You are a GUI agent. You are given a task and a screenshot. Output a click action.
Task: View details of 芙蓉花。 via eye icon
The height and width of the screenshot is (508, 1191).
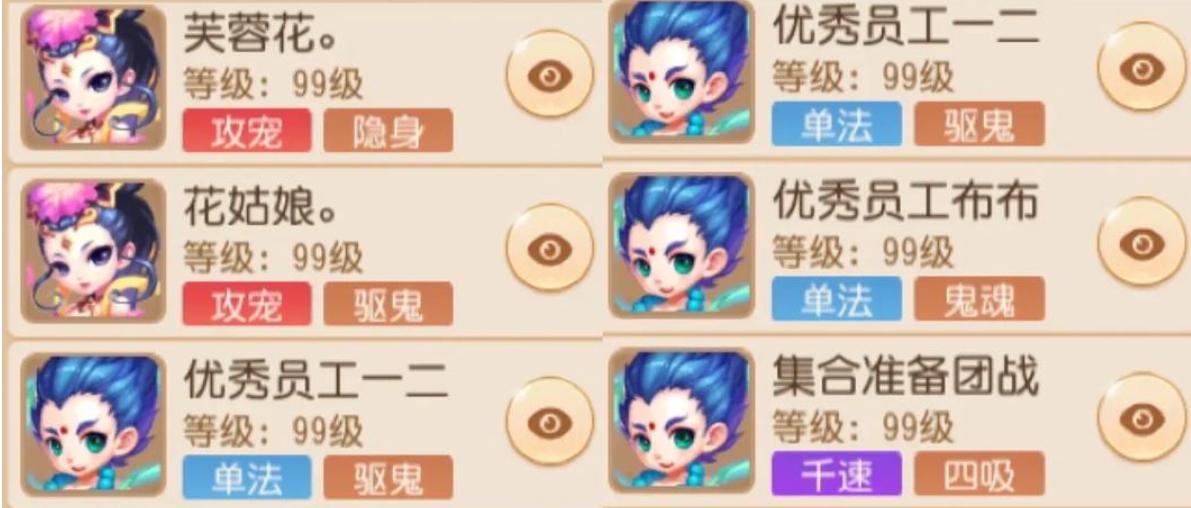[550, 74]
